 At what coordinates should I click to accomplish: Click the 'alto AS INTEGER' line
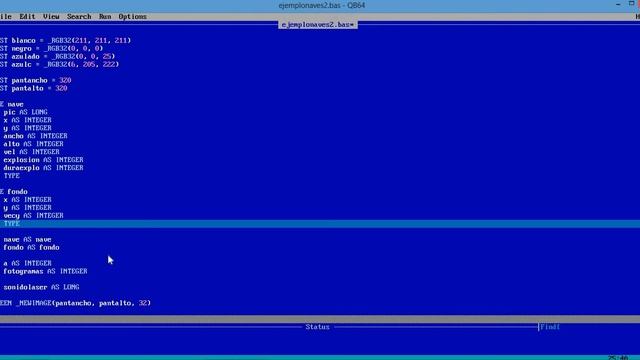[33, 144]
